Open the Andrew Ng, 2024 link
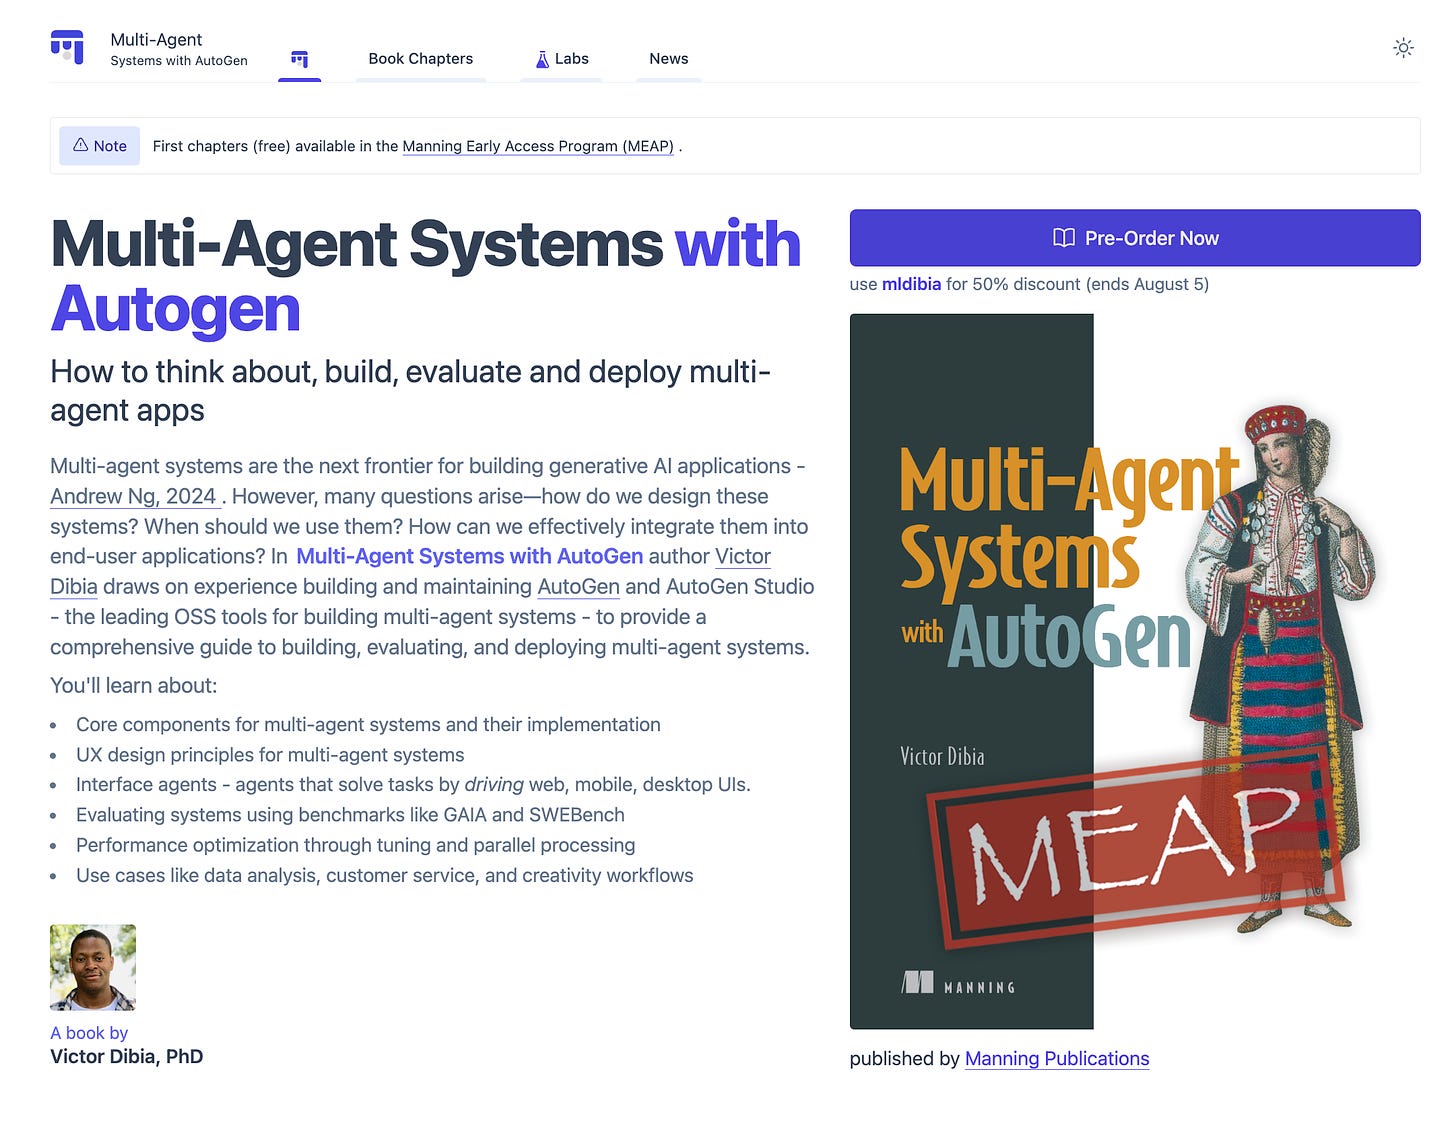The height and width of the screenshot is (1127, 1456). point(135,496)
